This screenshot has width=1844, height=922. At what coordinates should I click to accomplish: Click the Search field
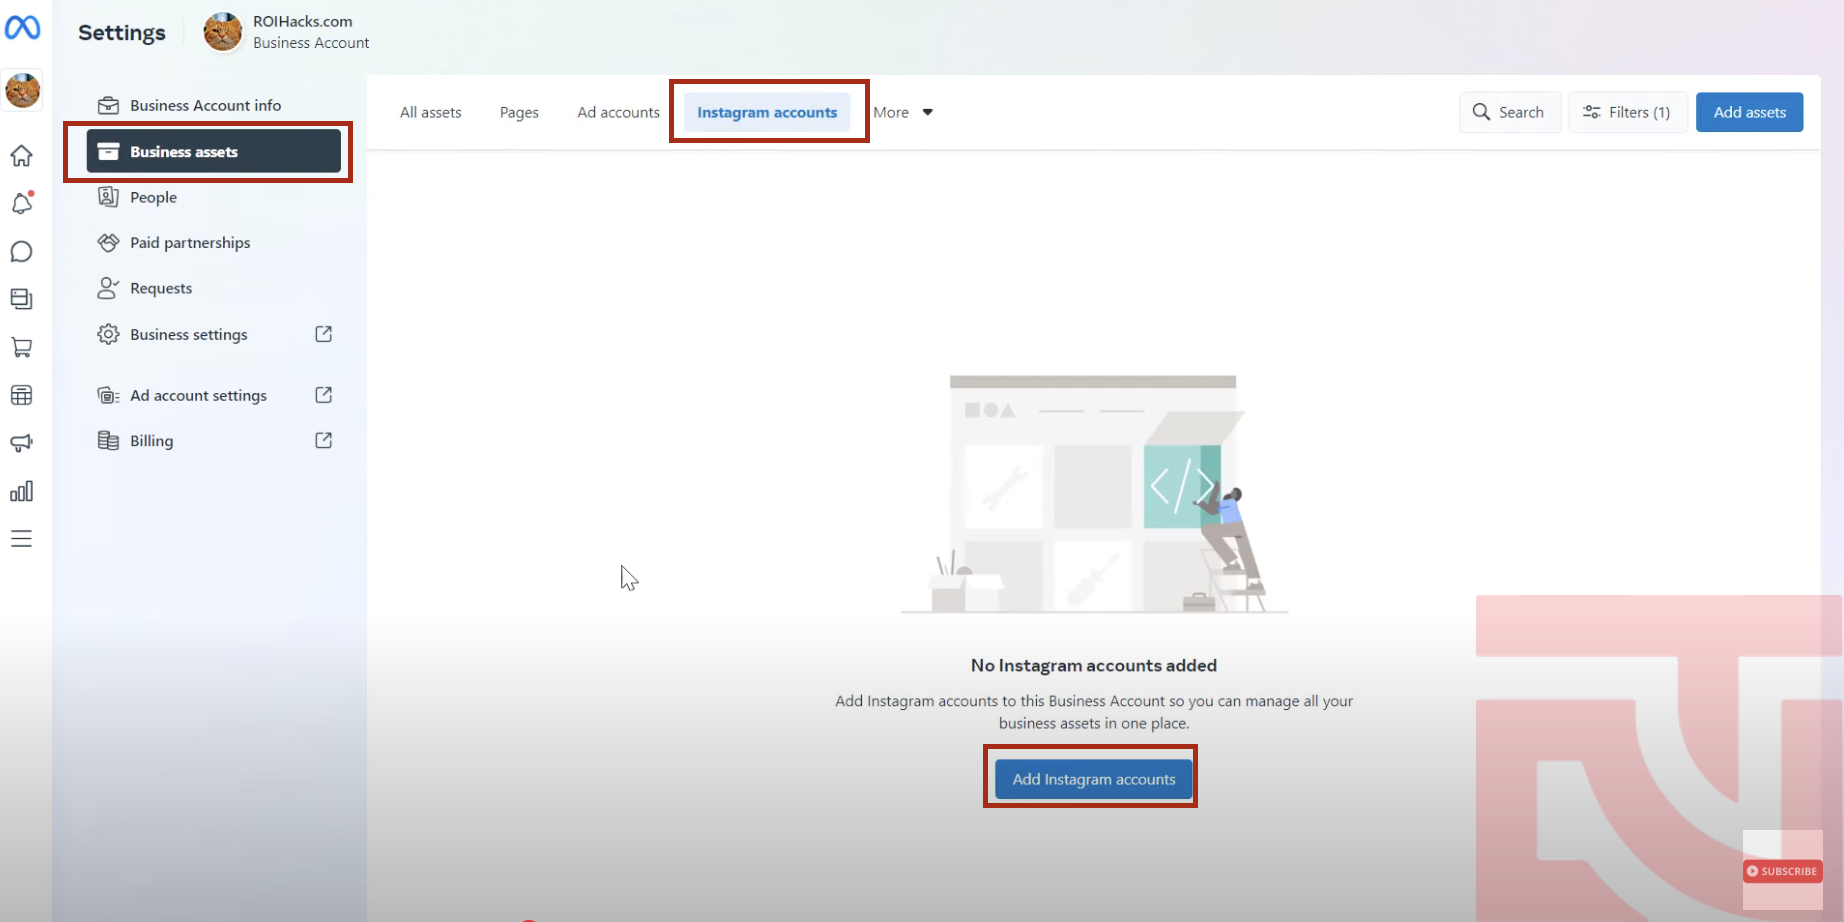click(x=1510, y=112)
